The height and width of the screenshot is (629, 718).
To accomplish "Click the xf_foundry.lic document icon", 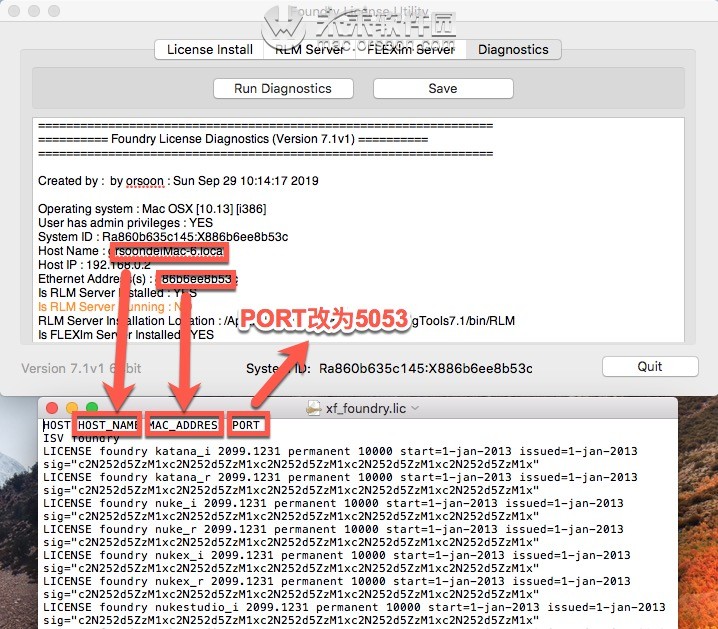I will 314,408.
